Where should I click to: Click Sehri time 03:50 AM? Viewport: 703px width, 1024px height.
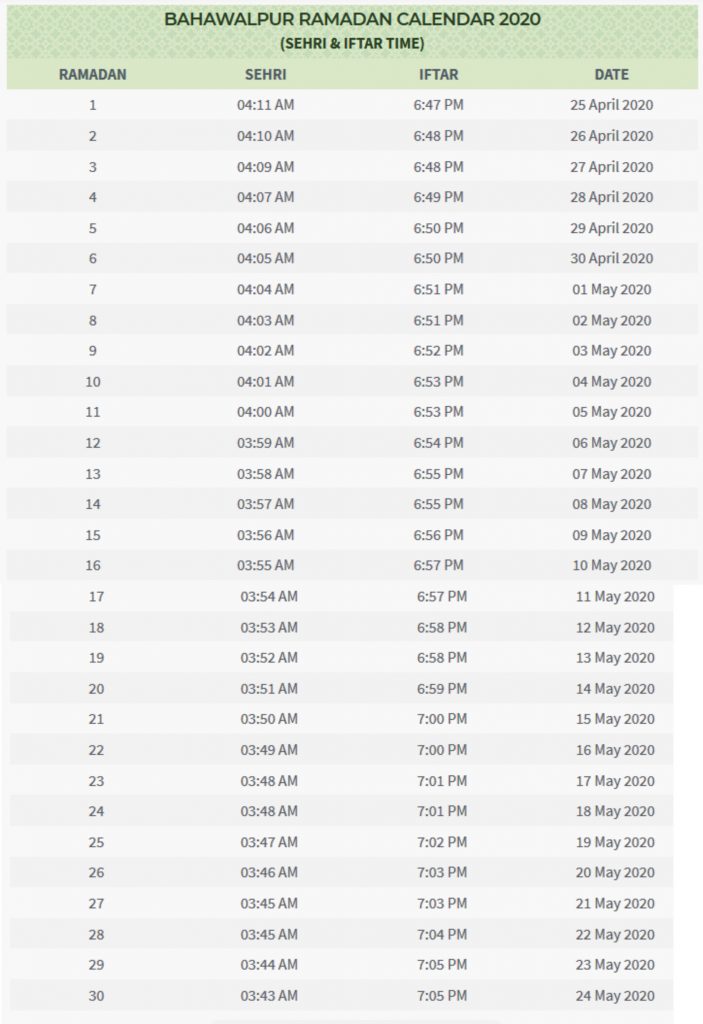point(269,719)
